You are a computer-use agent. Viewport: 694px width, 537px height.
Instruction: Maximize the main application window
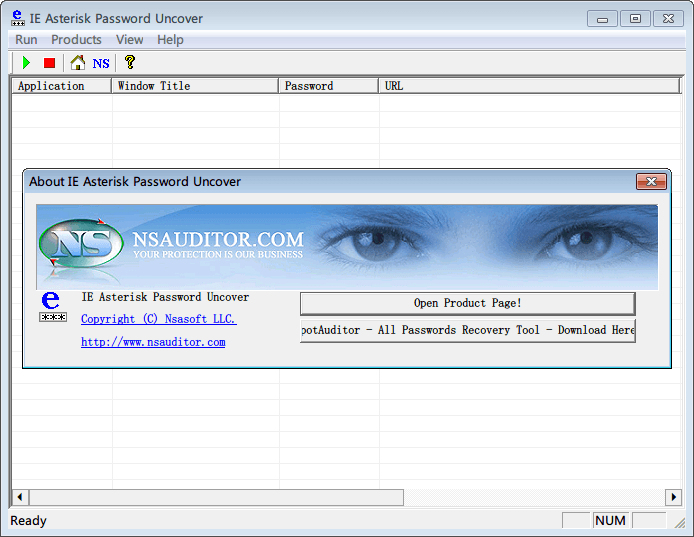coord(635,19)
